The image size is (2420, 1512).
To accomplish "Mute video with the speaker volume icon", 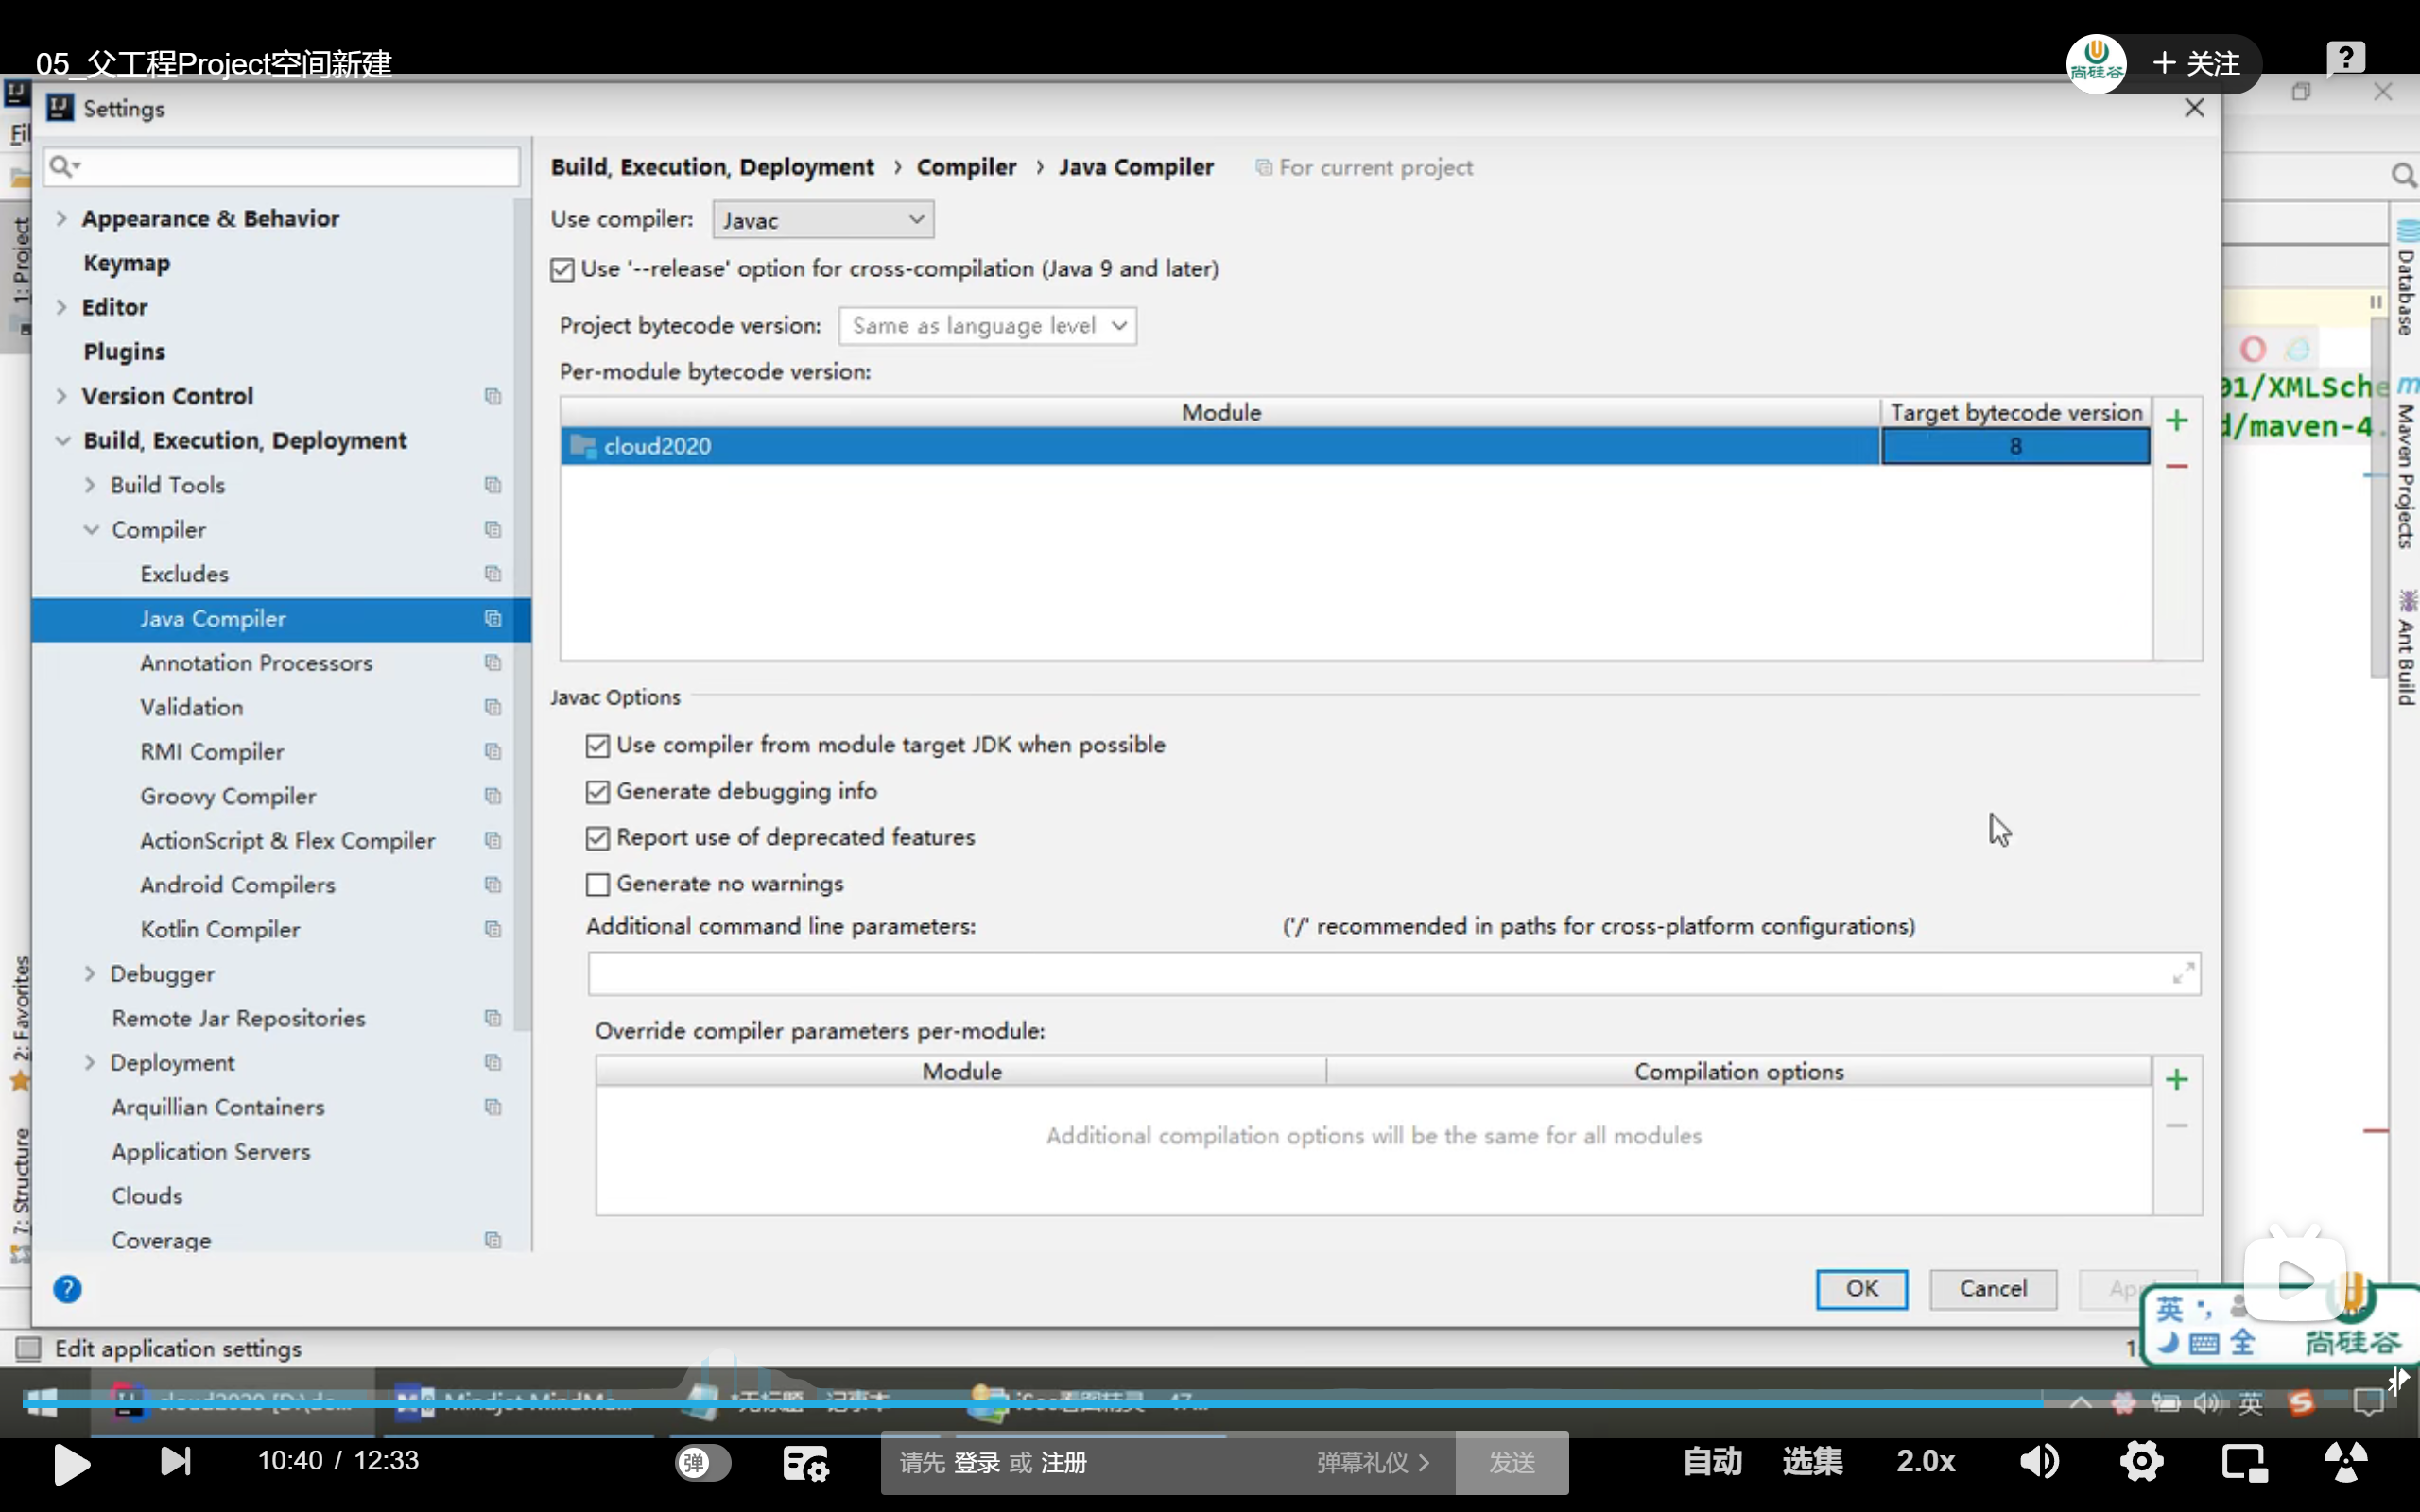I will point(2038,1461).
